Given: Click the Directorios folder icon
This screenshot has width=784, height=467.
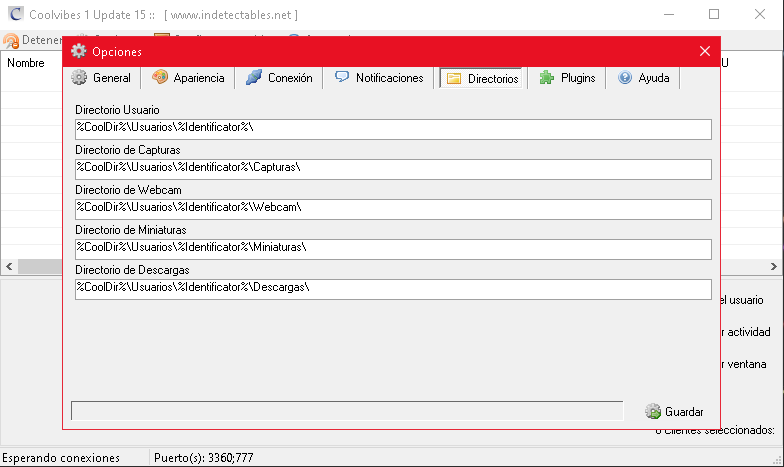Looking at the screenshot, I should [454, 78].
